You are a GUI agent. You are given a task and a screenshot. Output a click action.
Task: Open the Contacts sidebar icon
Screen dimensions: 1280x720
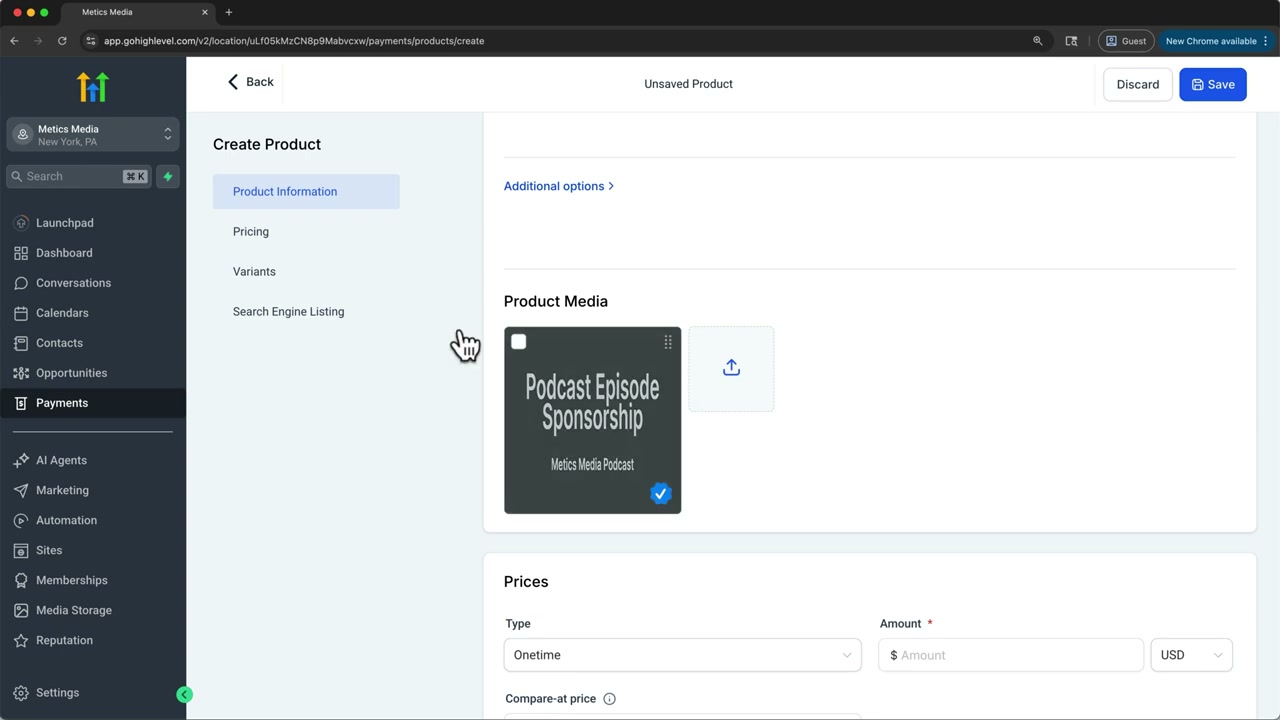tap(21, 343)
